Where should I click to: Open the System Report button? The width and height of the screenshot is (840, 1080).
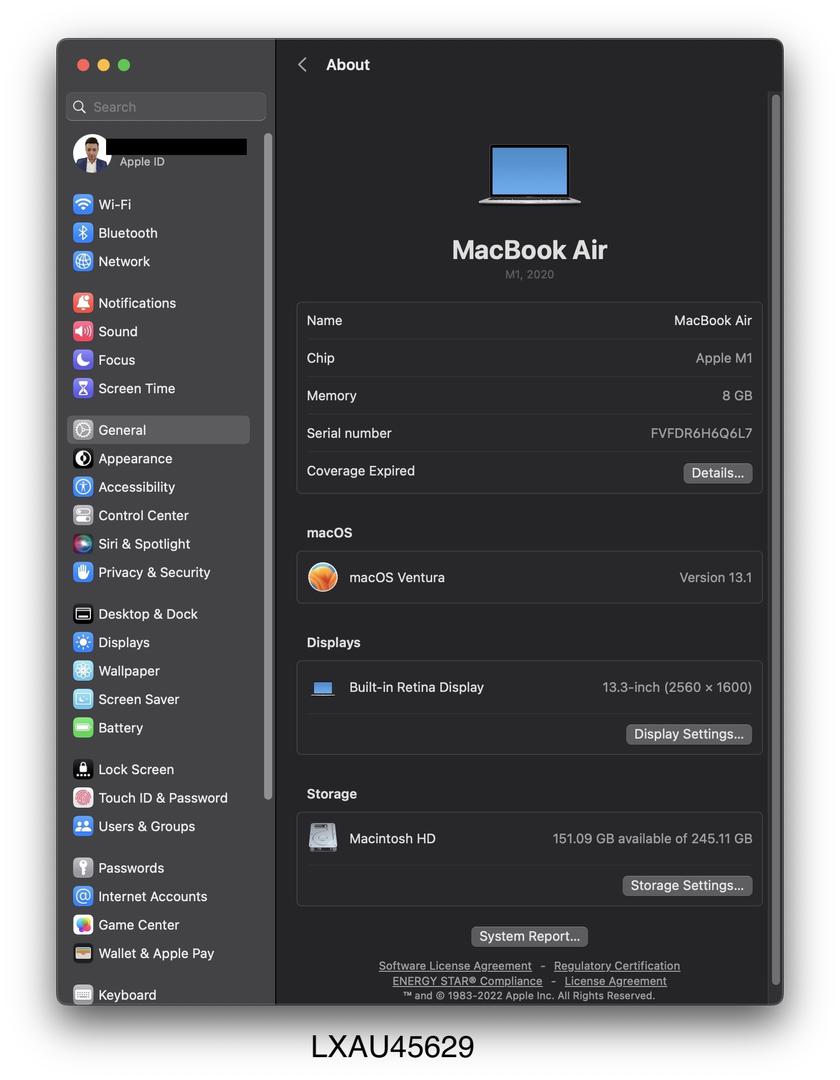[529, 936]
